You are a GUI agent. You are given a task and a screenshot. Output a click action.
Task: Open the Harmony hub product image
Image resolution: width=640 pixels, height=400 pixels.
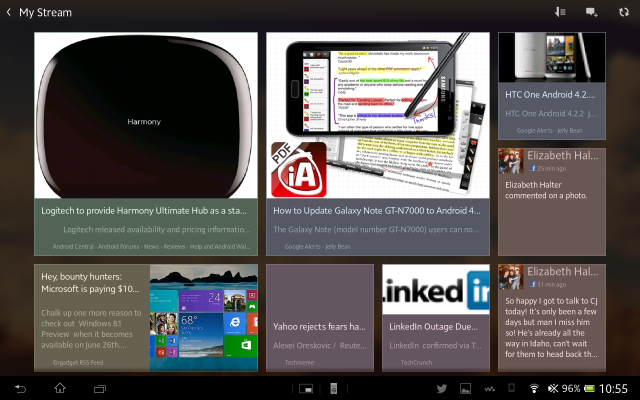pos(146,116)
